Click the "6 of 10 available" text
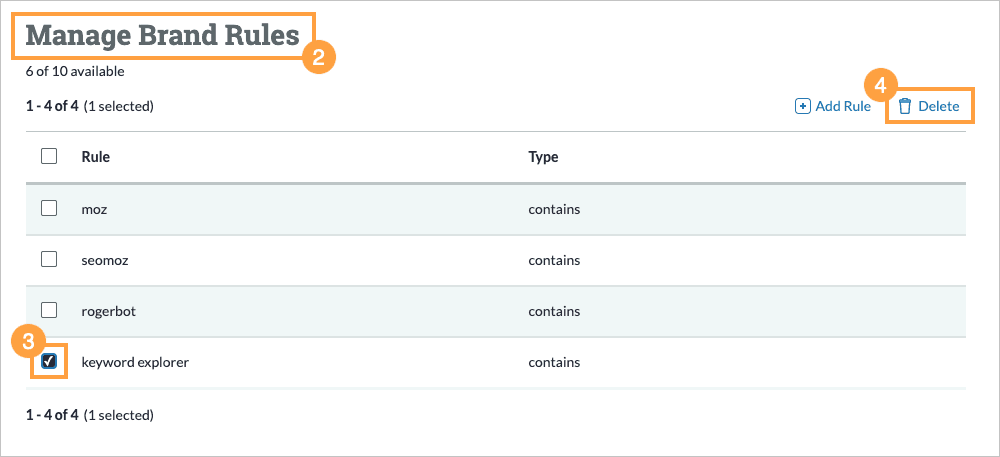This screenshot has height=457, width=1000. click(75, 71)
